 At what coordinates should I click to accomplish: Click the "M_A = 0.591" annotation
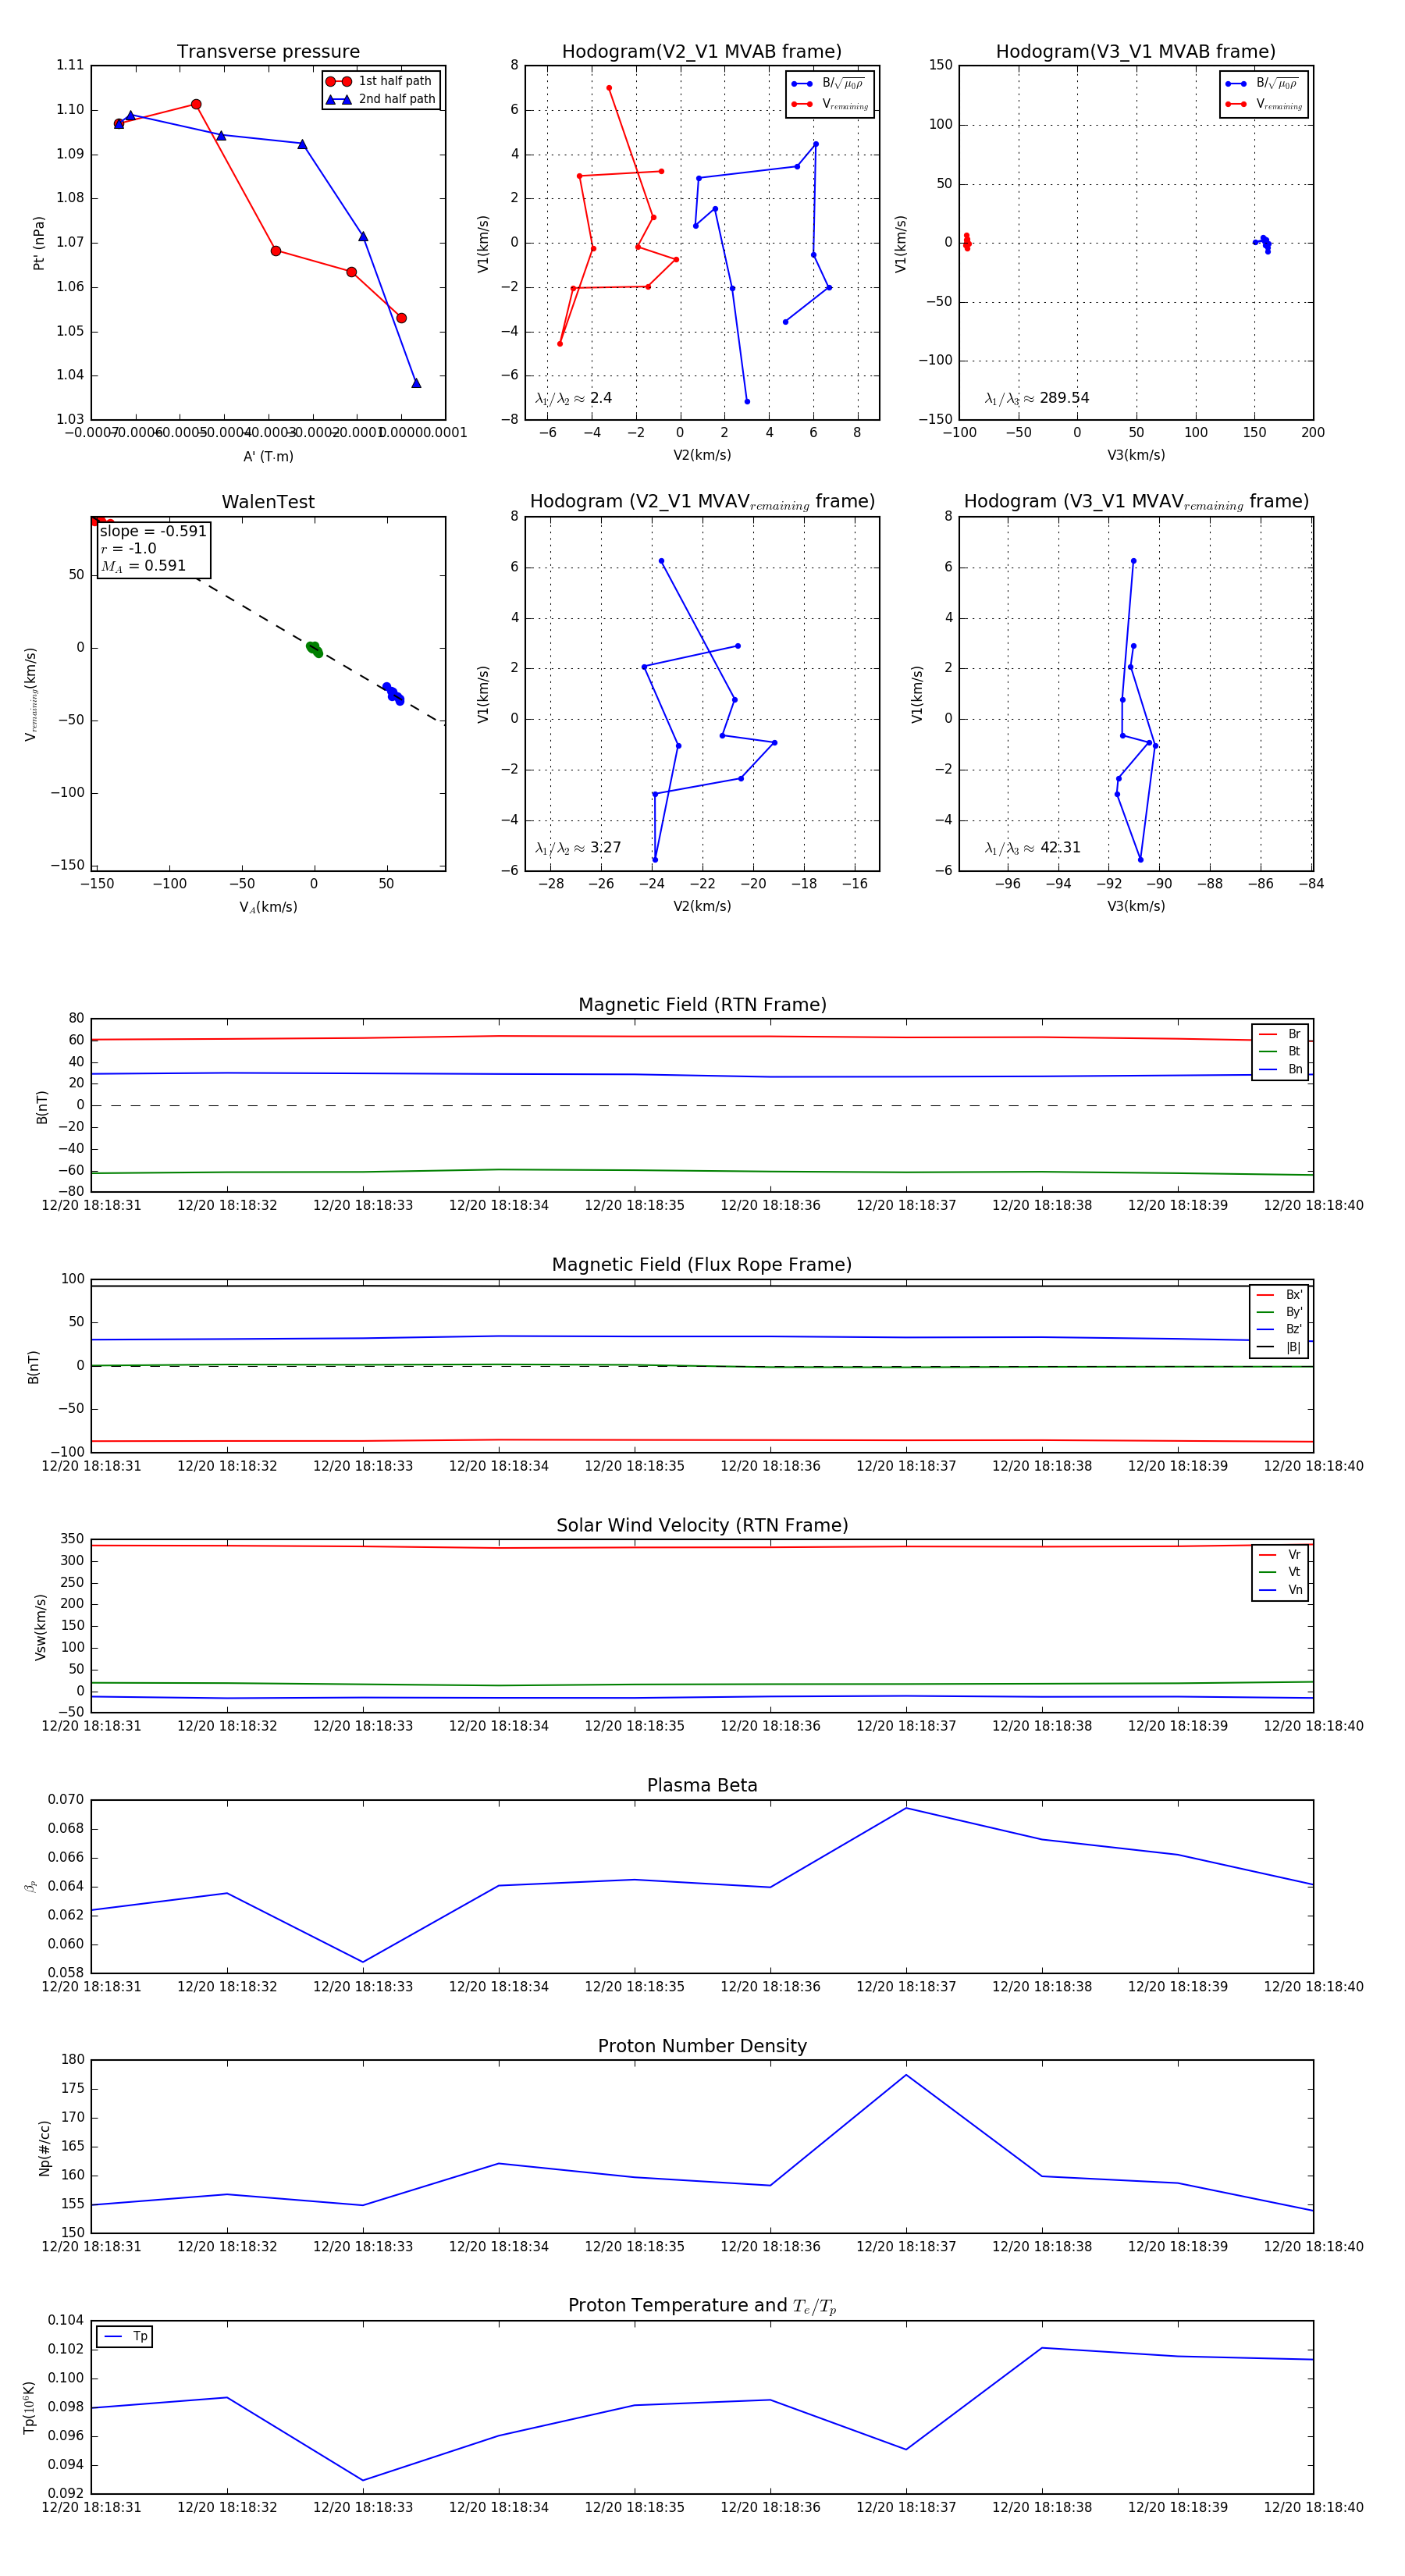pos(143,566)
